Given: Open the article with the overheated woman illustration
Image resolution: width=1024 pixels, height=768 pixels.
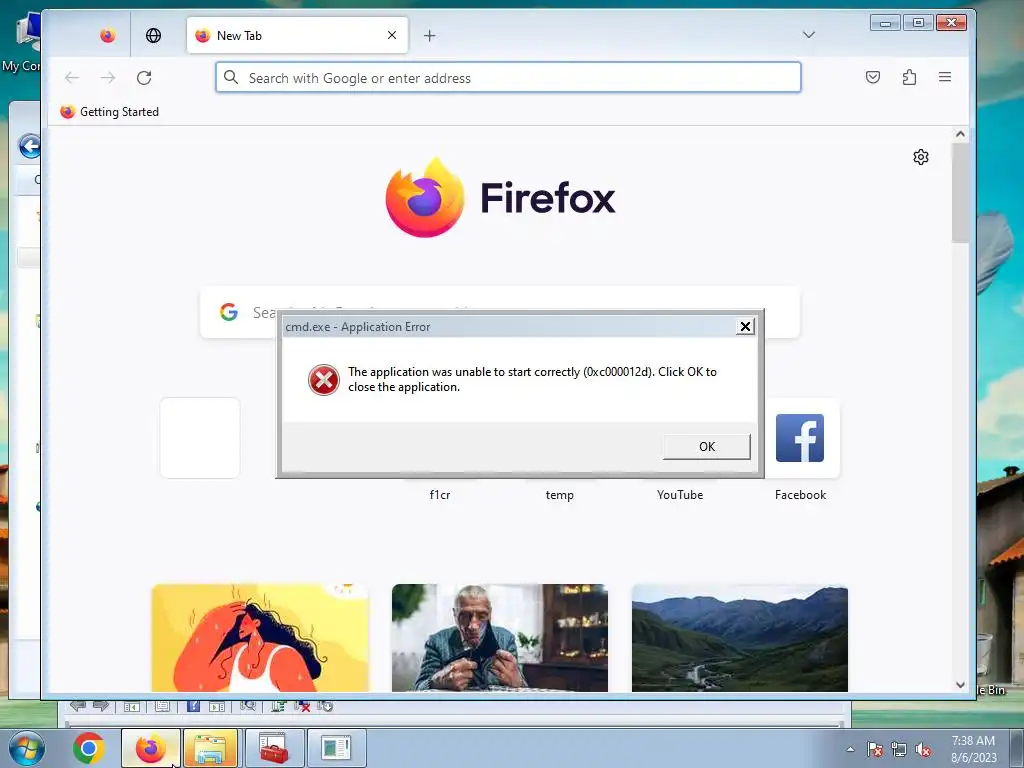Looking at the screenshot, I should click(x=260, y=637).
